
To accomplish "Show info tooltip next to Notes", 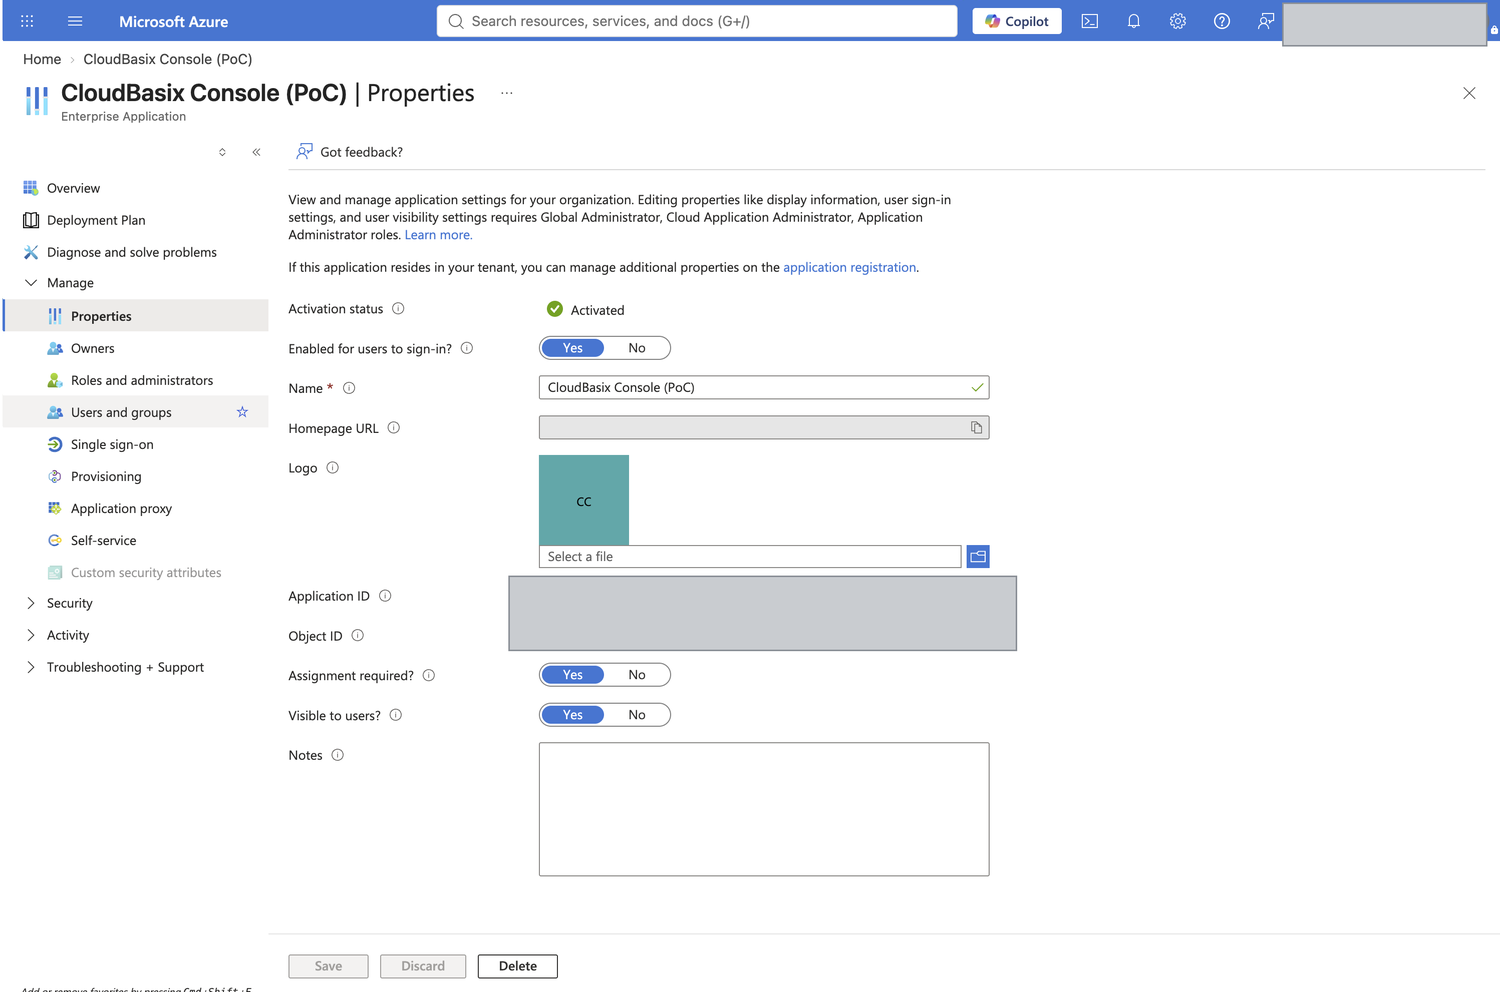I will pyautogui.click(x=338, y=755).
